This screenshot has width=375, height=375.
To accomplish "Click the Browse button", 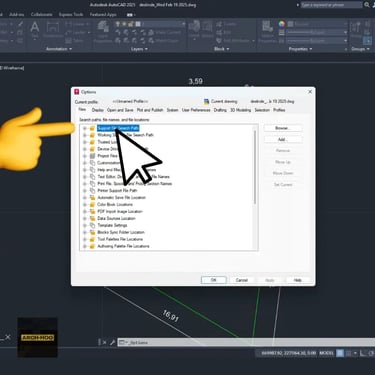I will [x=283, y=128].
